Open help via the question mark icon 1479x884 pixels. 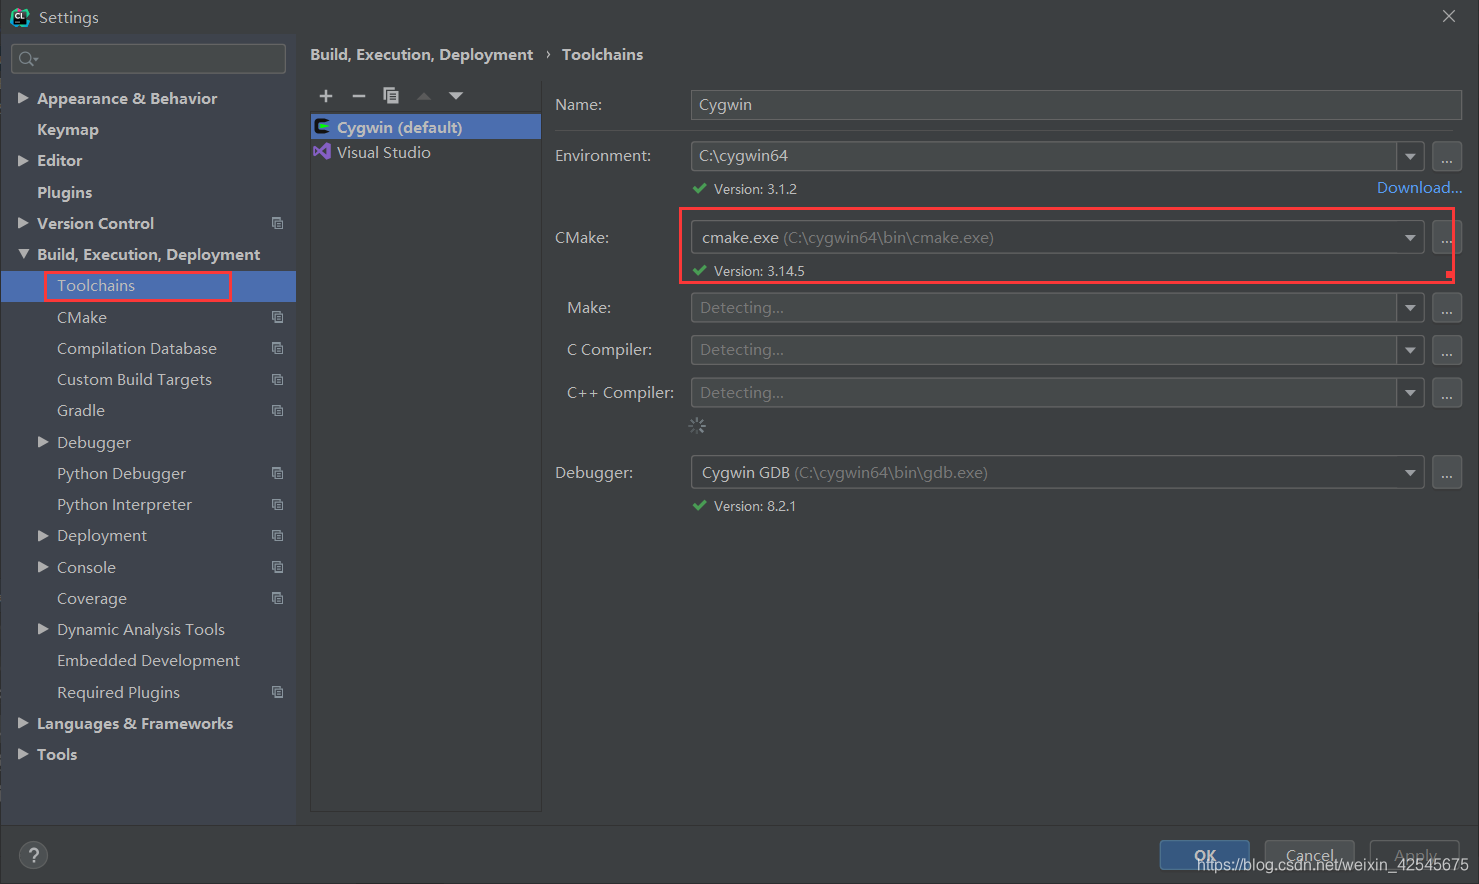(33, 855)
